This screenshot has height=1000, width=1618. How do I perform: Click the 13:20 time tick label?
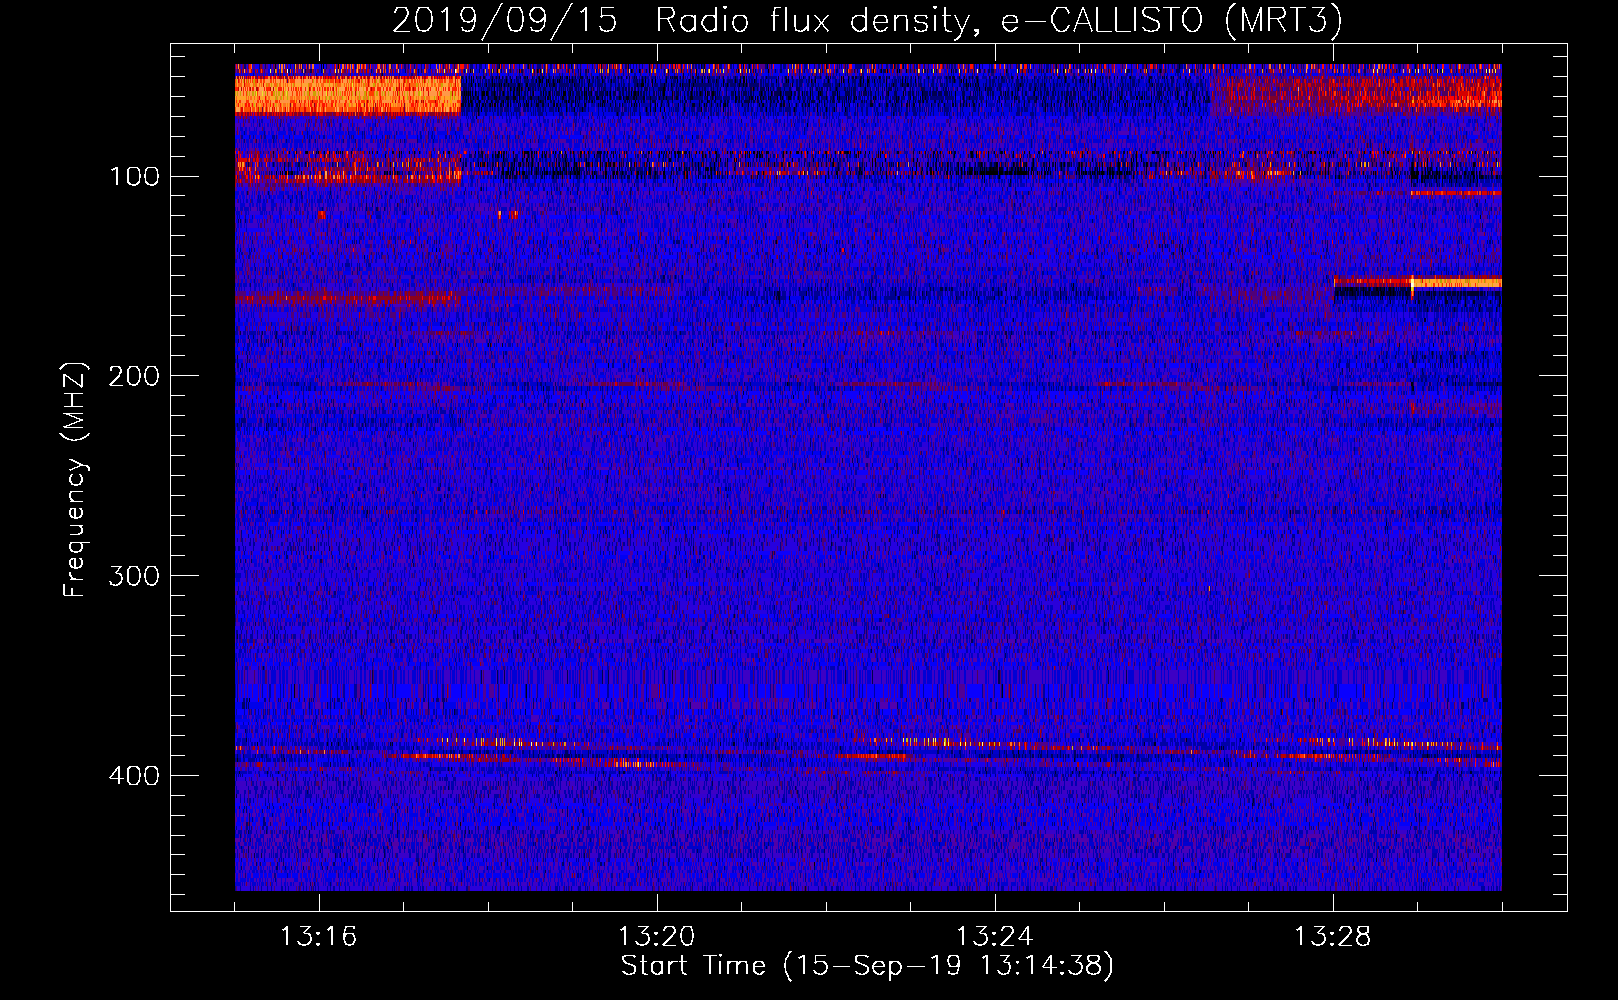(657, 937)
